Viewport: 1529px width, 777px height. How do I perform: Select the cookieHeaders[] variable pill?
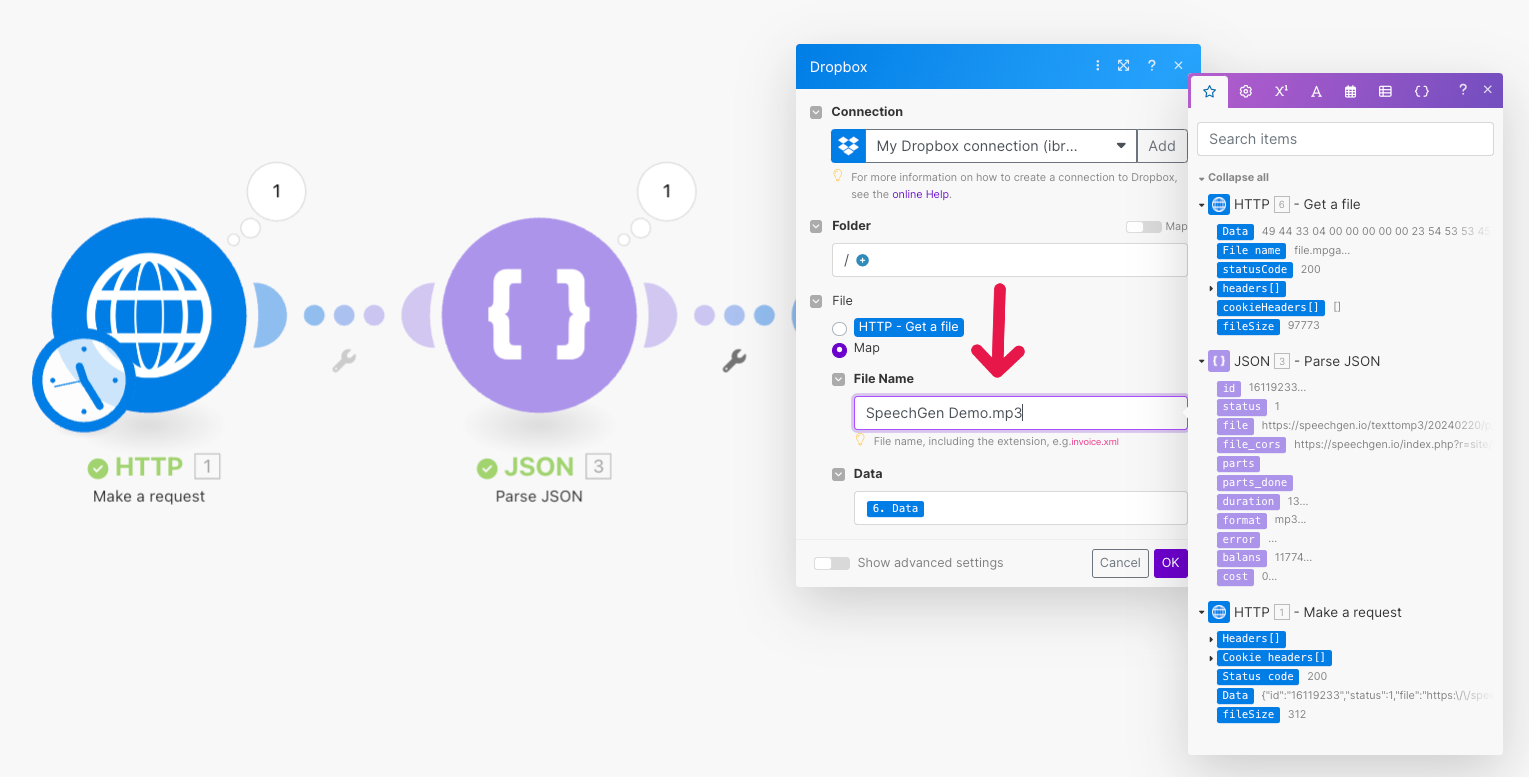pos(1270,308)
